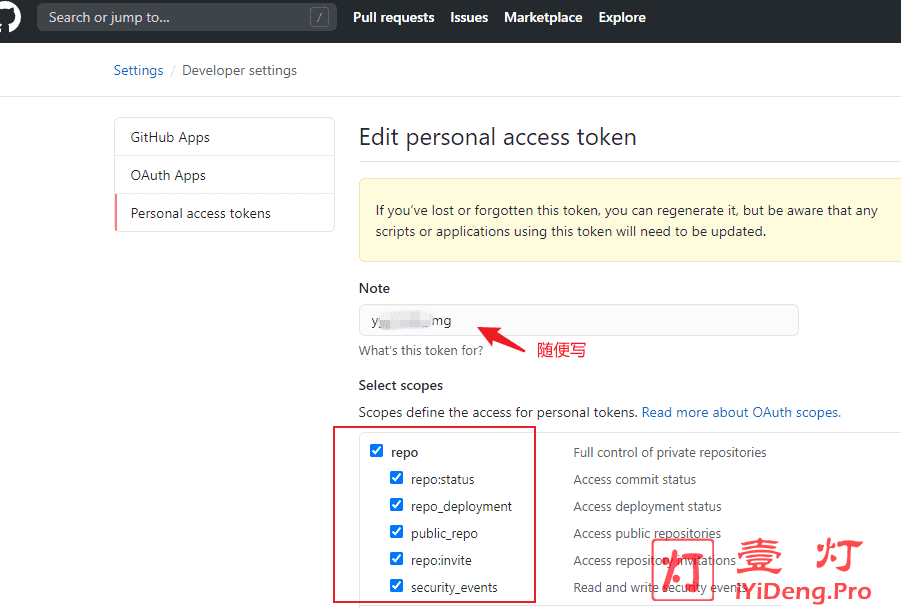Click 'Edit personal access token' heading

498,137
